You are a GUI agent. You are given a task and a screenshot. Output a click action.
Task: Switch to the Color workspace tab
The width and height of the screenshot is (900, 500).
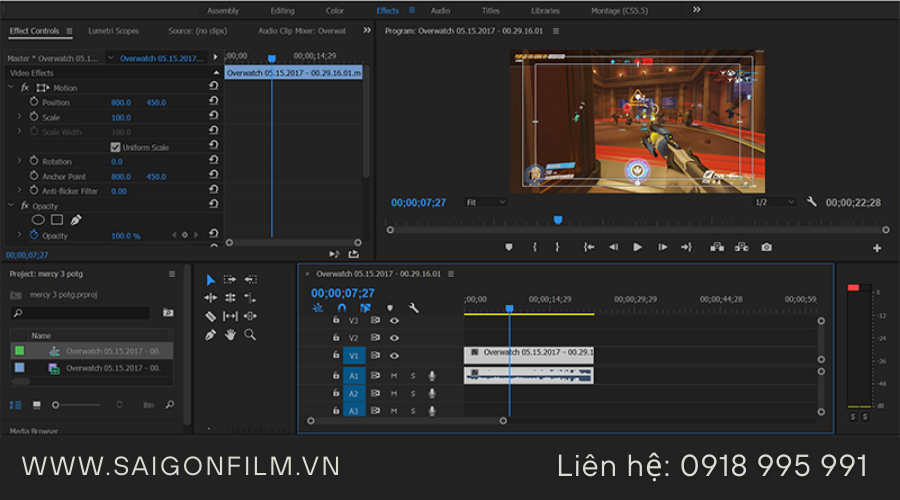335,11
